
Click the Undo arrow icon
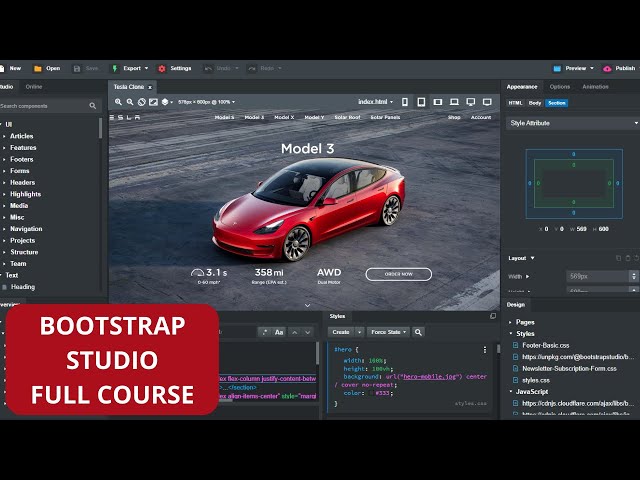(x=208, y=69)
